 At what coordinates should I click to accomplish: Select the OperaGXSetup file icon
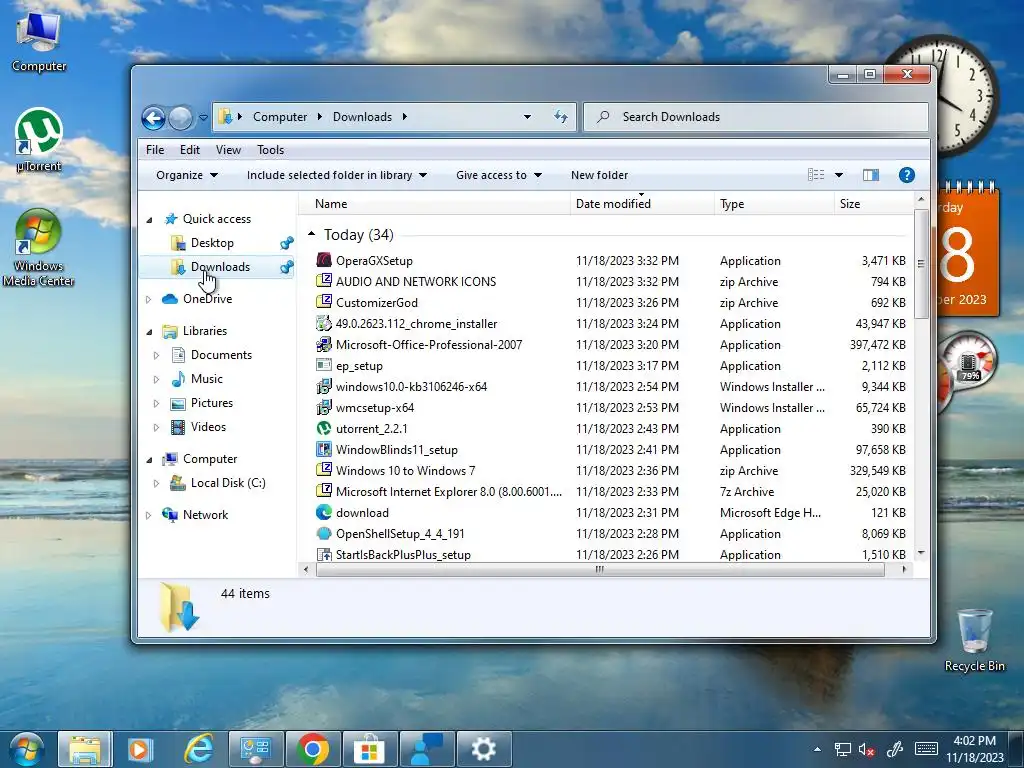click(x=324, y=260)
